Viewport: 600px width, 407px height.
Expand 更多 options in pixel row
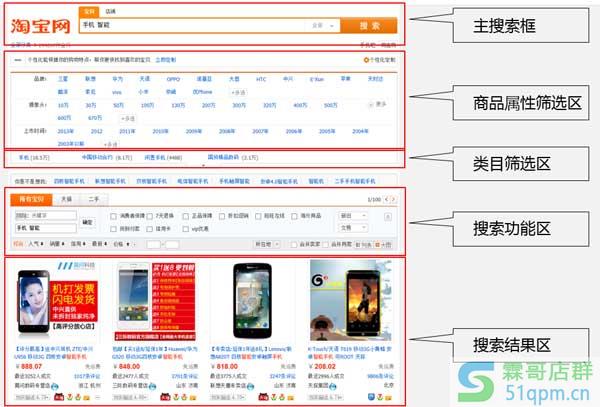click(378, 103)
